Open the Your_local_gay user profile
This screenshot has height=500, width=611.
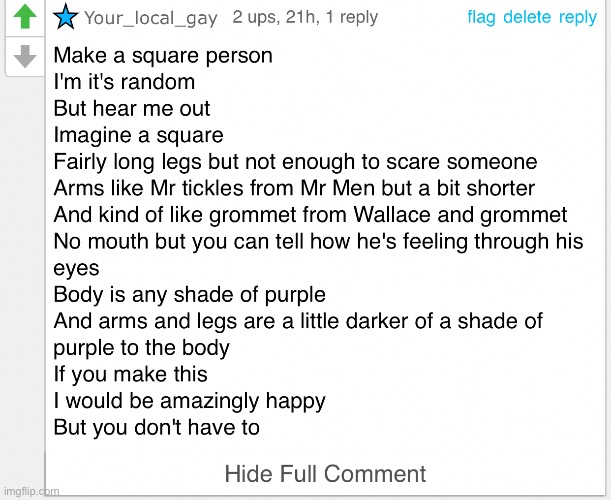click(x=151, y=18)
